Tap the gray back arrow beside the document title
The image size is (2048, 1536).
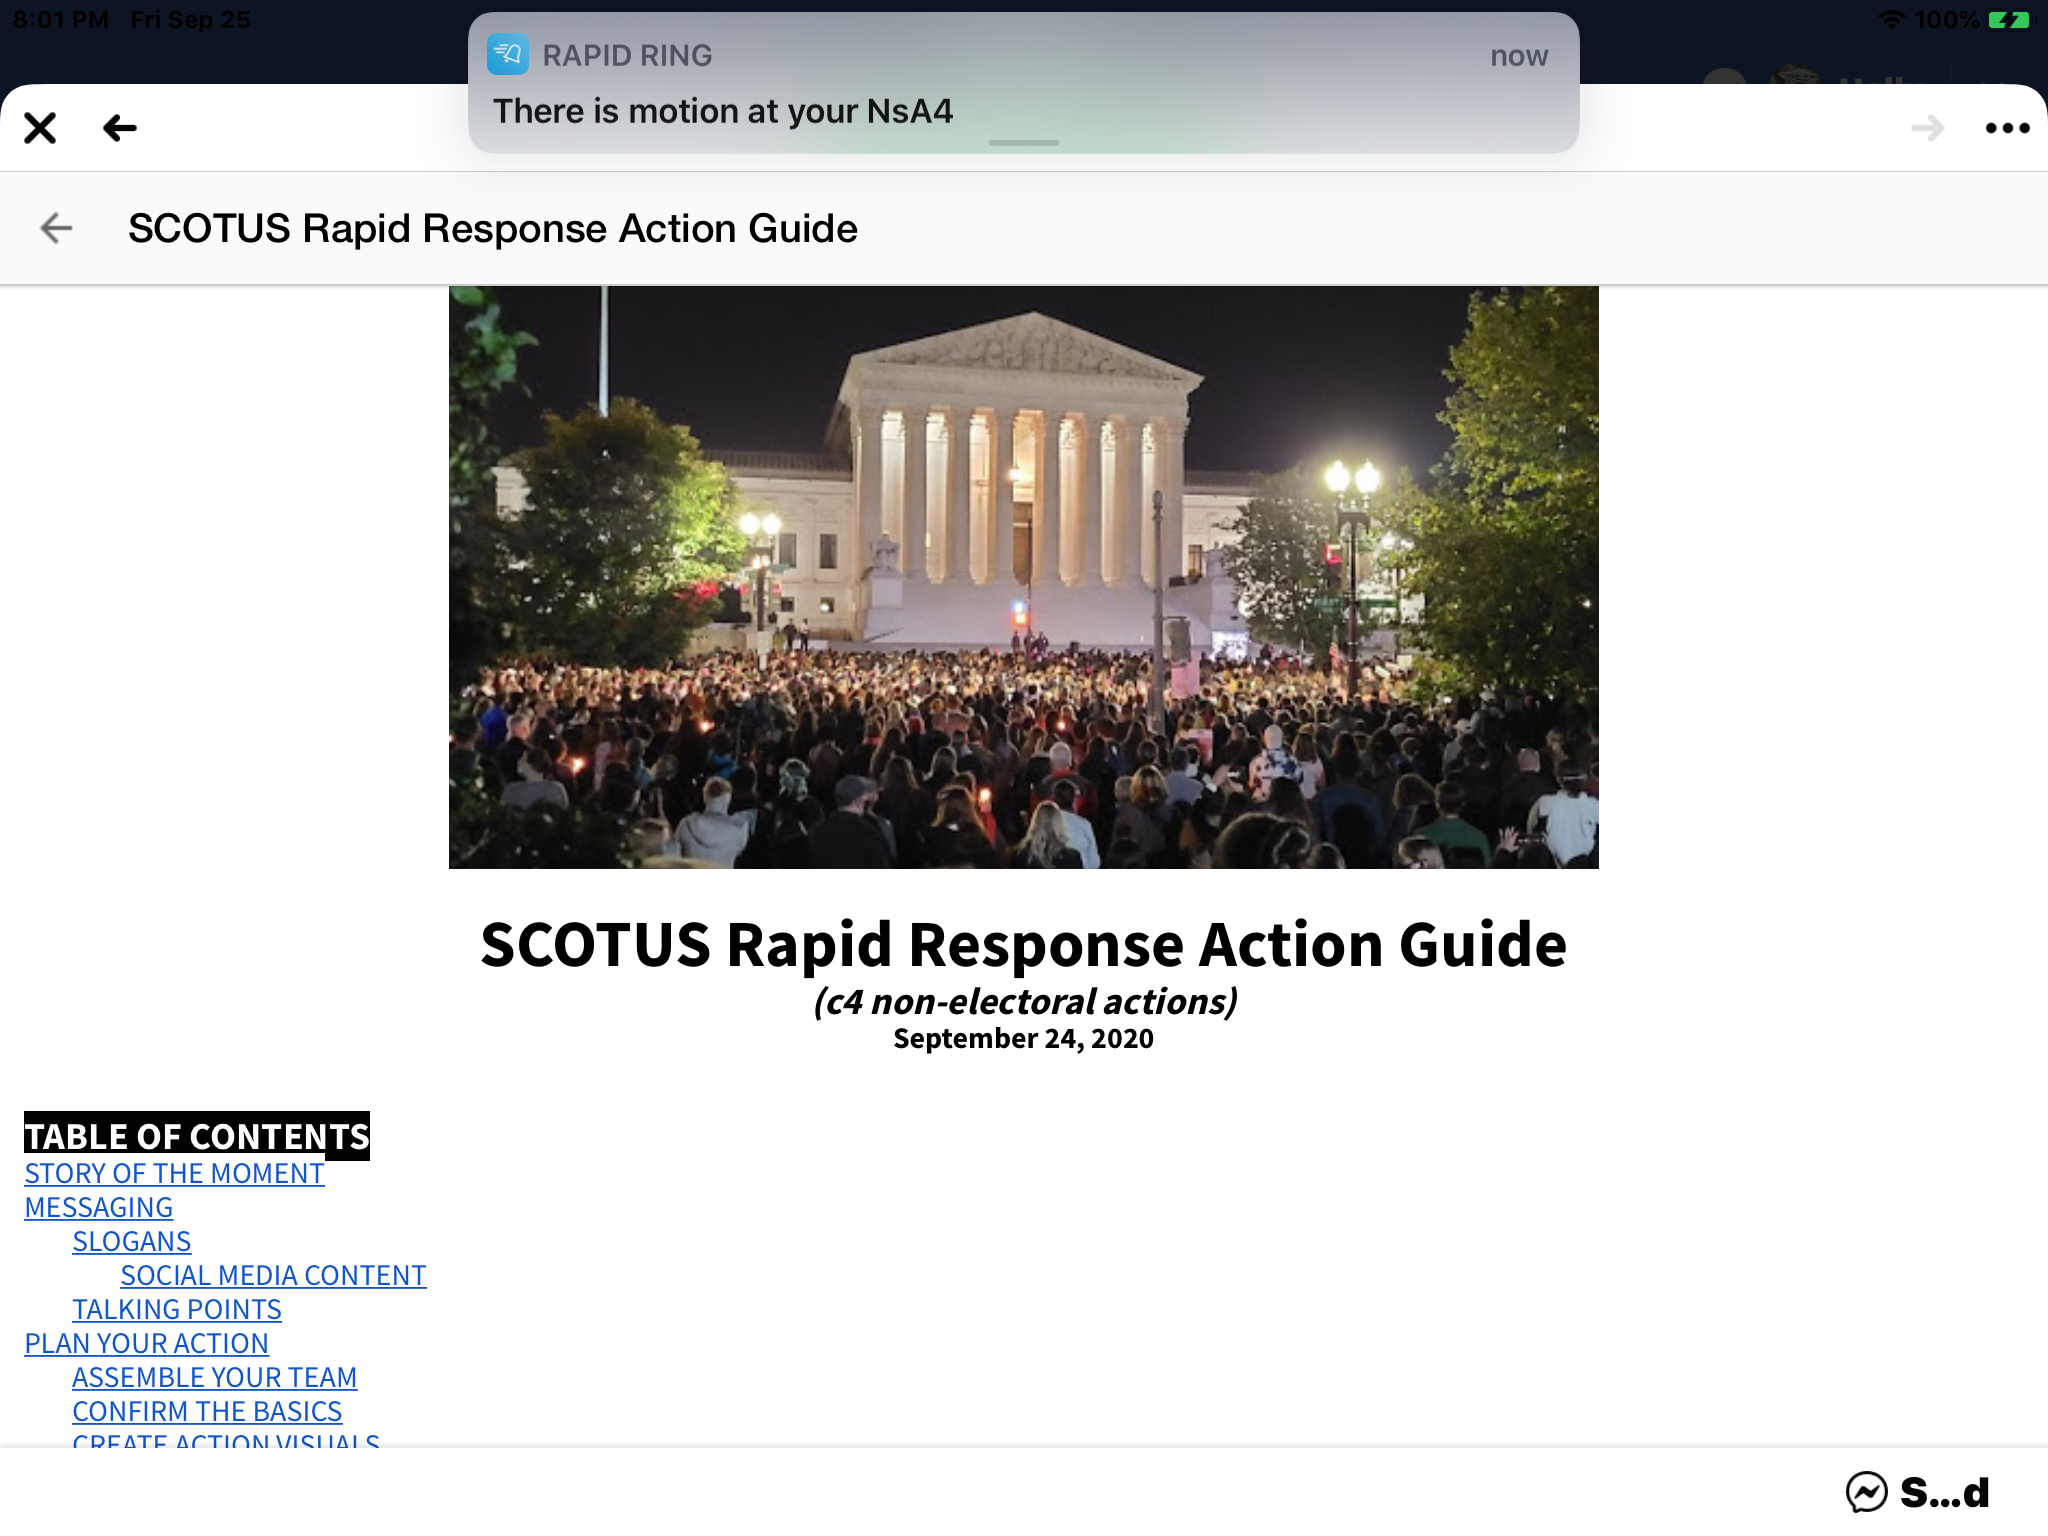[x=56, y=228]
